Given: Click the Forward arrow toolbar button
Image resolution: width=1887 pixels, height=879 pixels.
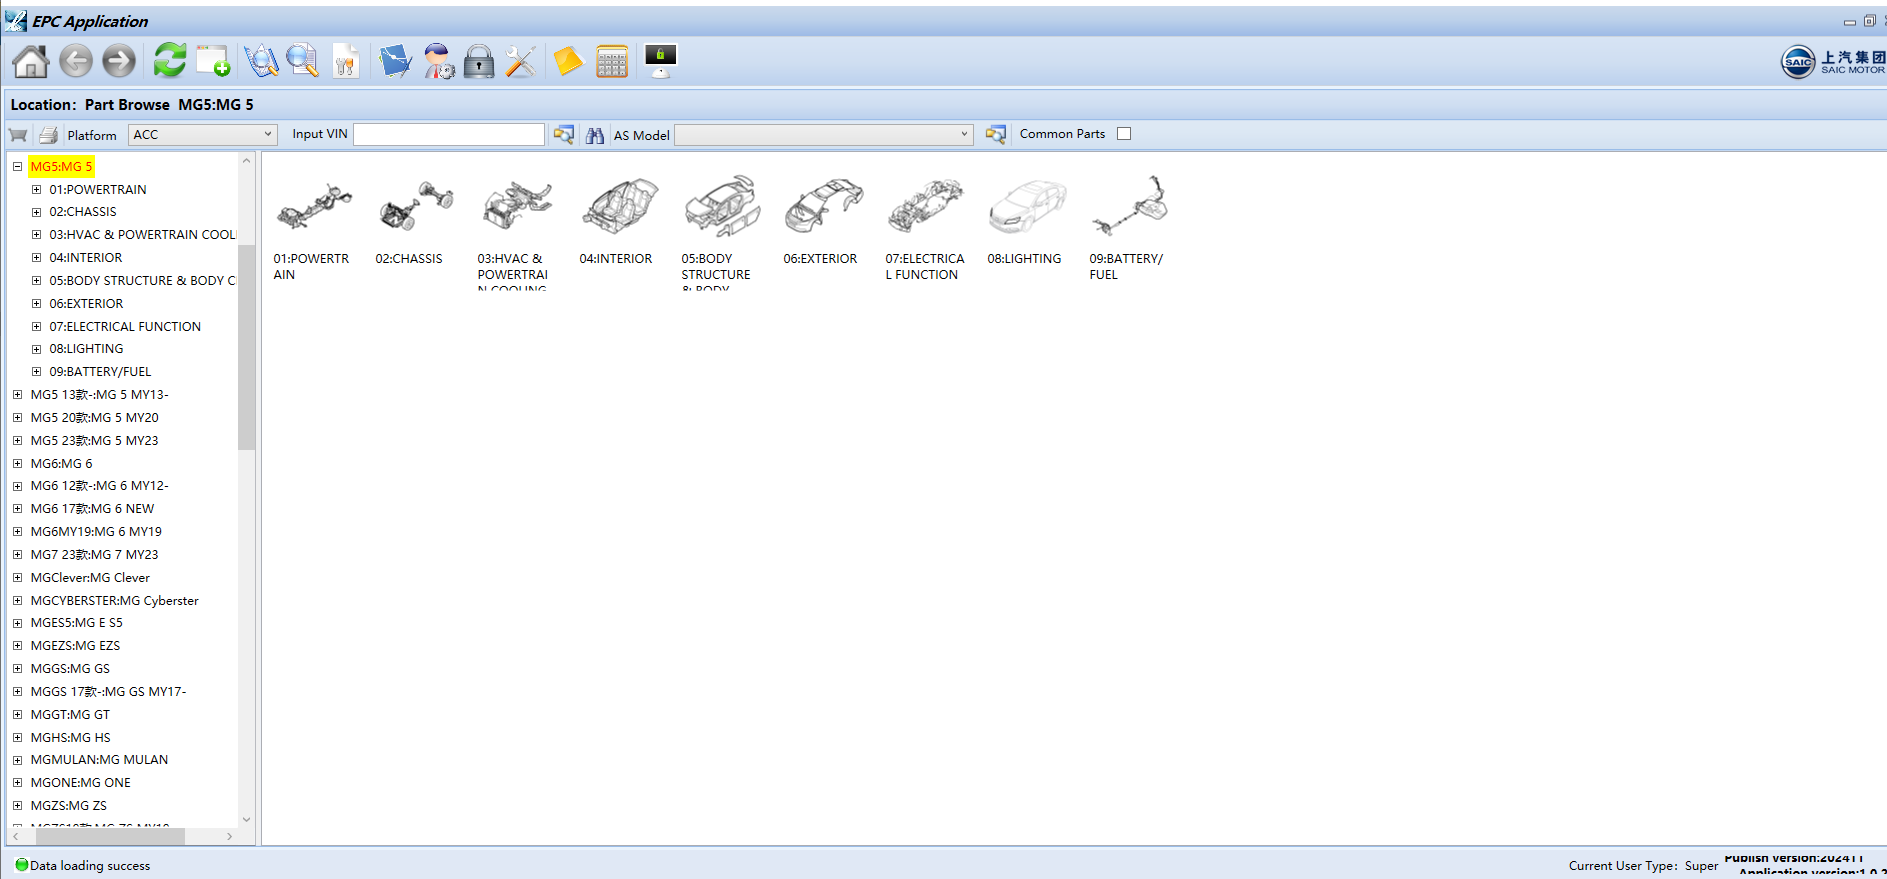Looking at the screenshot, I should click(x=119, y=62).
